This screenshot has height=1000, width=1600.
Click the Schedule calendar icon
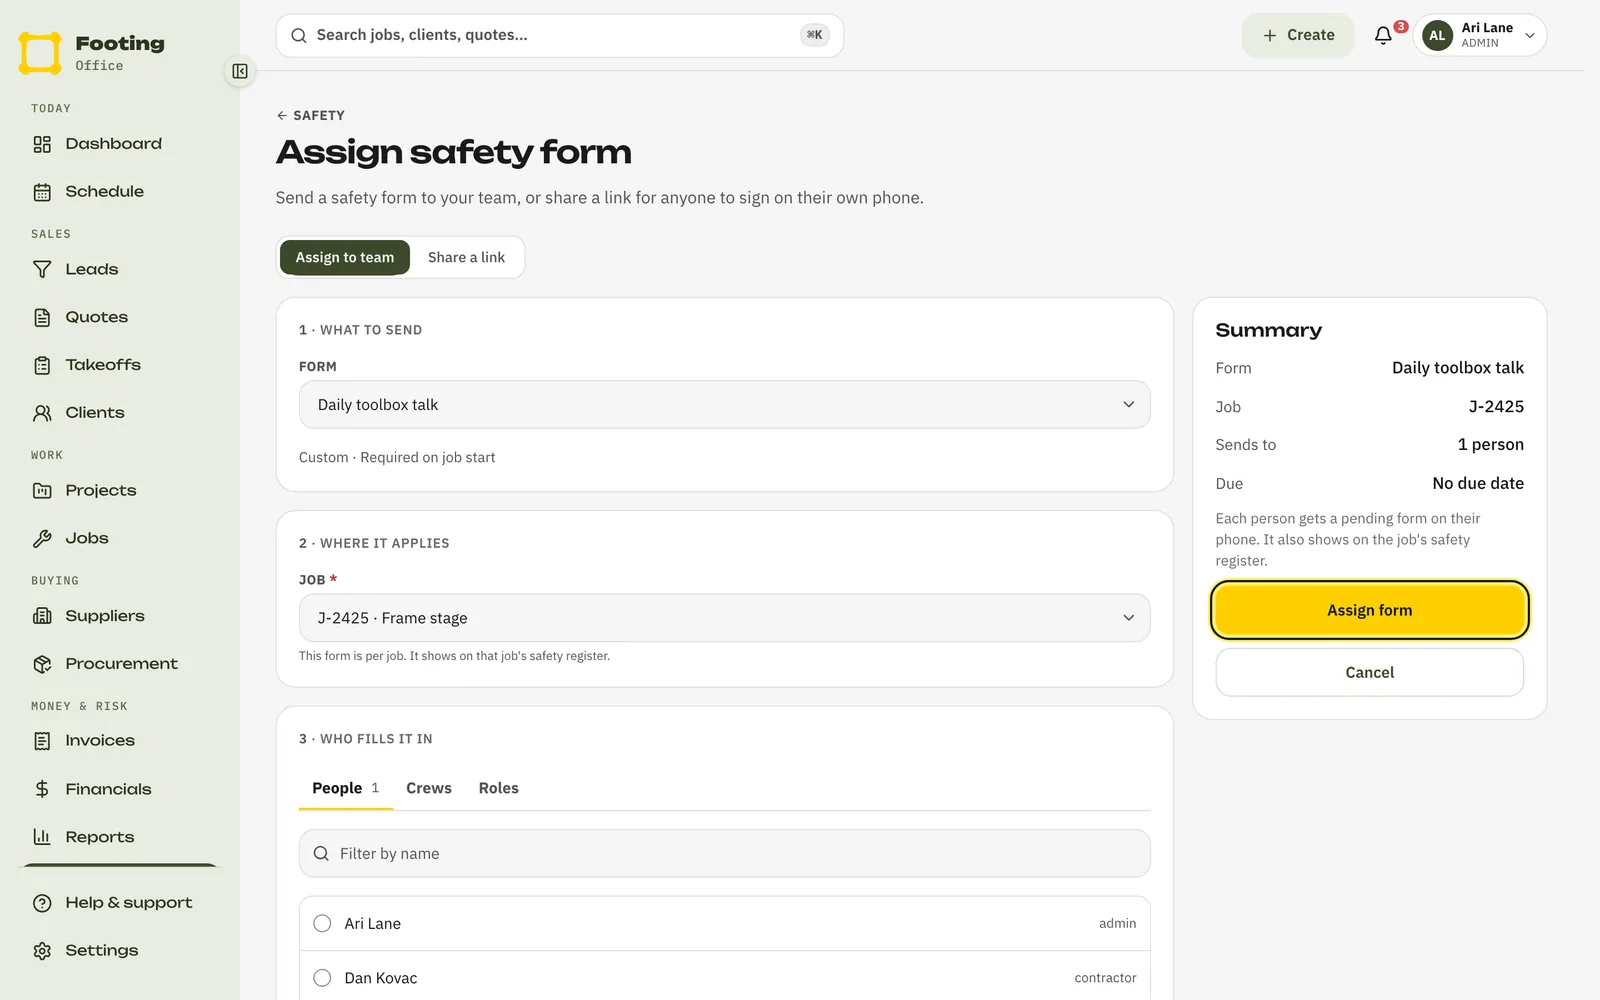click(x=42, y=192)
